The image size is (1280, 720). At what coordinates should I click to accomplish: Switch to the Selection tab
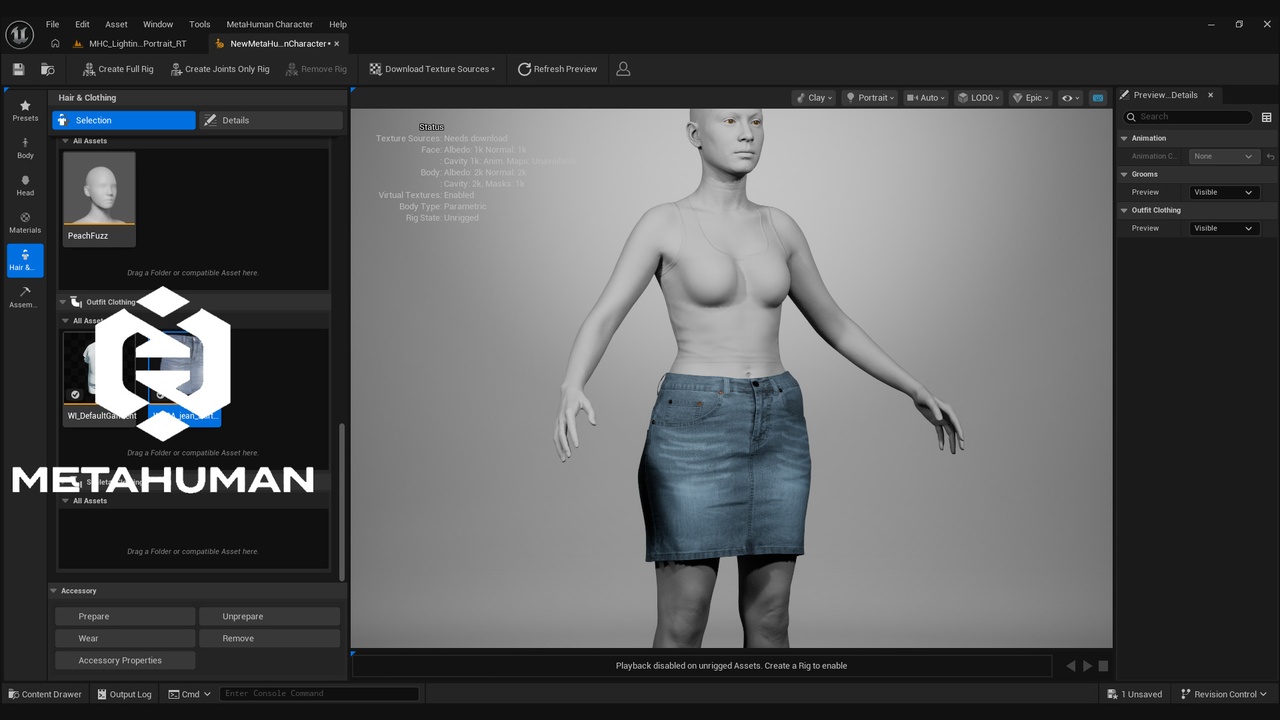pos(124,120)
